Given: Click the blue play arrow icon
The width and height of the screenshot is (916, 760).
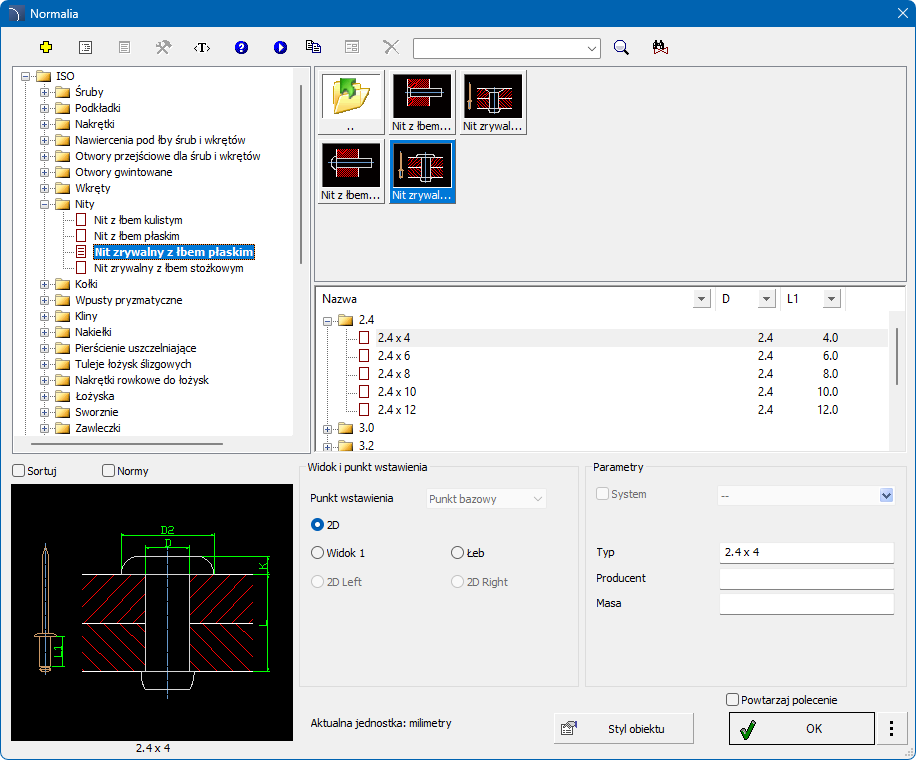Looking at the screenshot, I should [x=280, y=47].
